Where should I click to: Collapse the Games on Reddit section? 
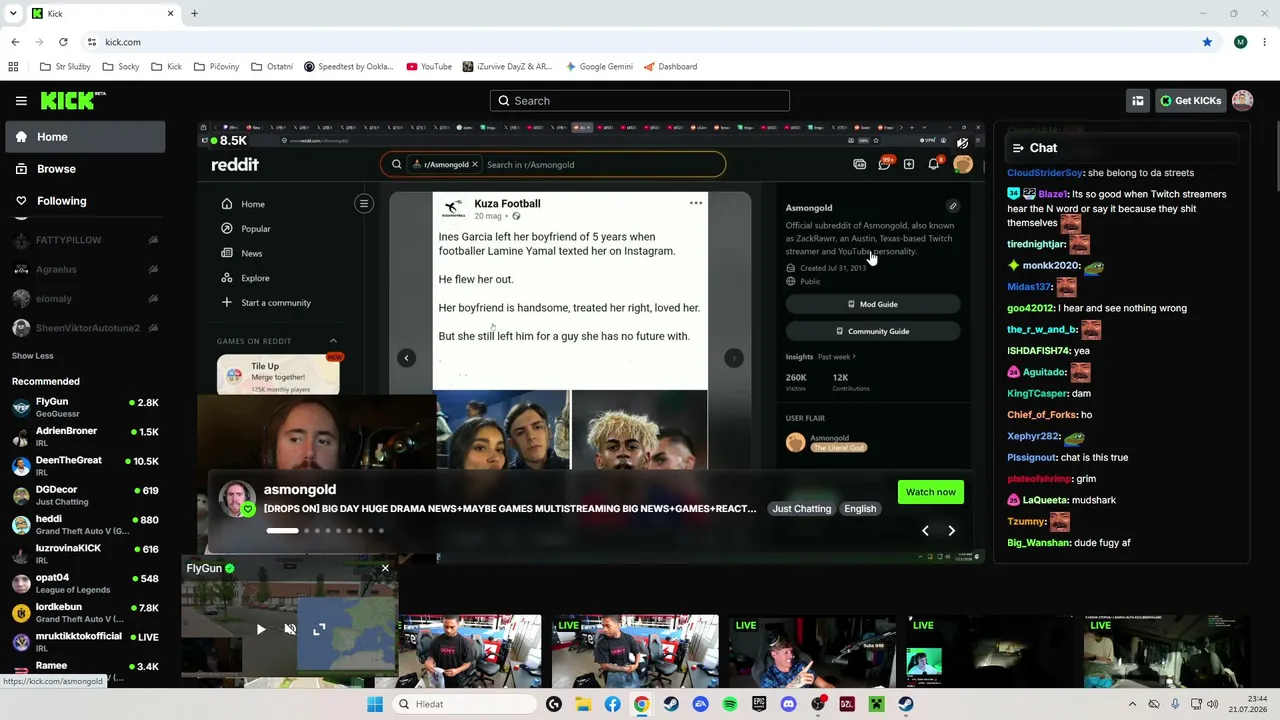(x=333, y=341)
